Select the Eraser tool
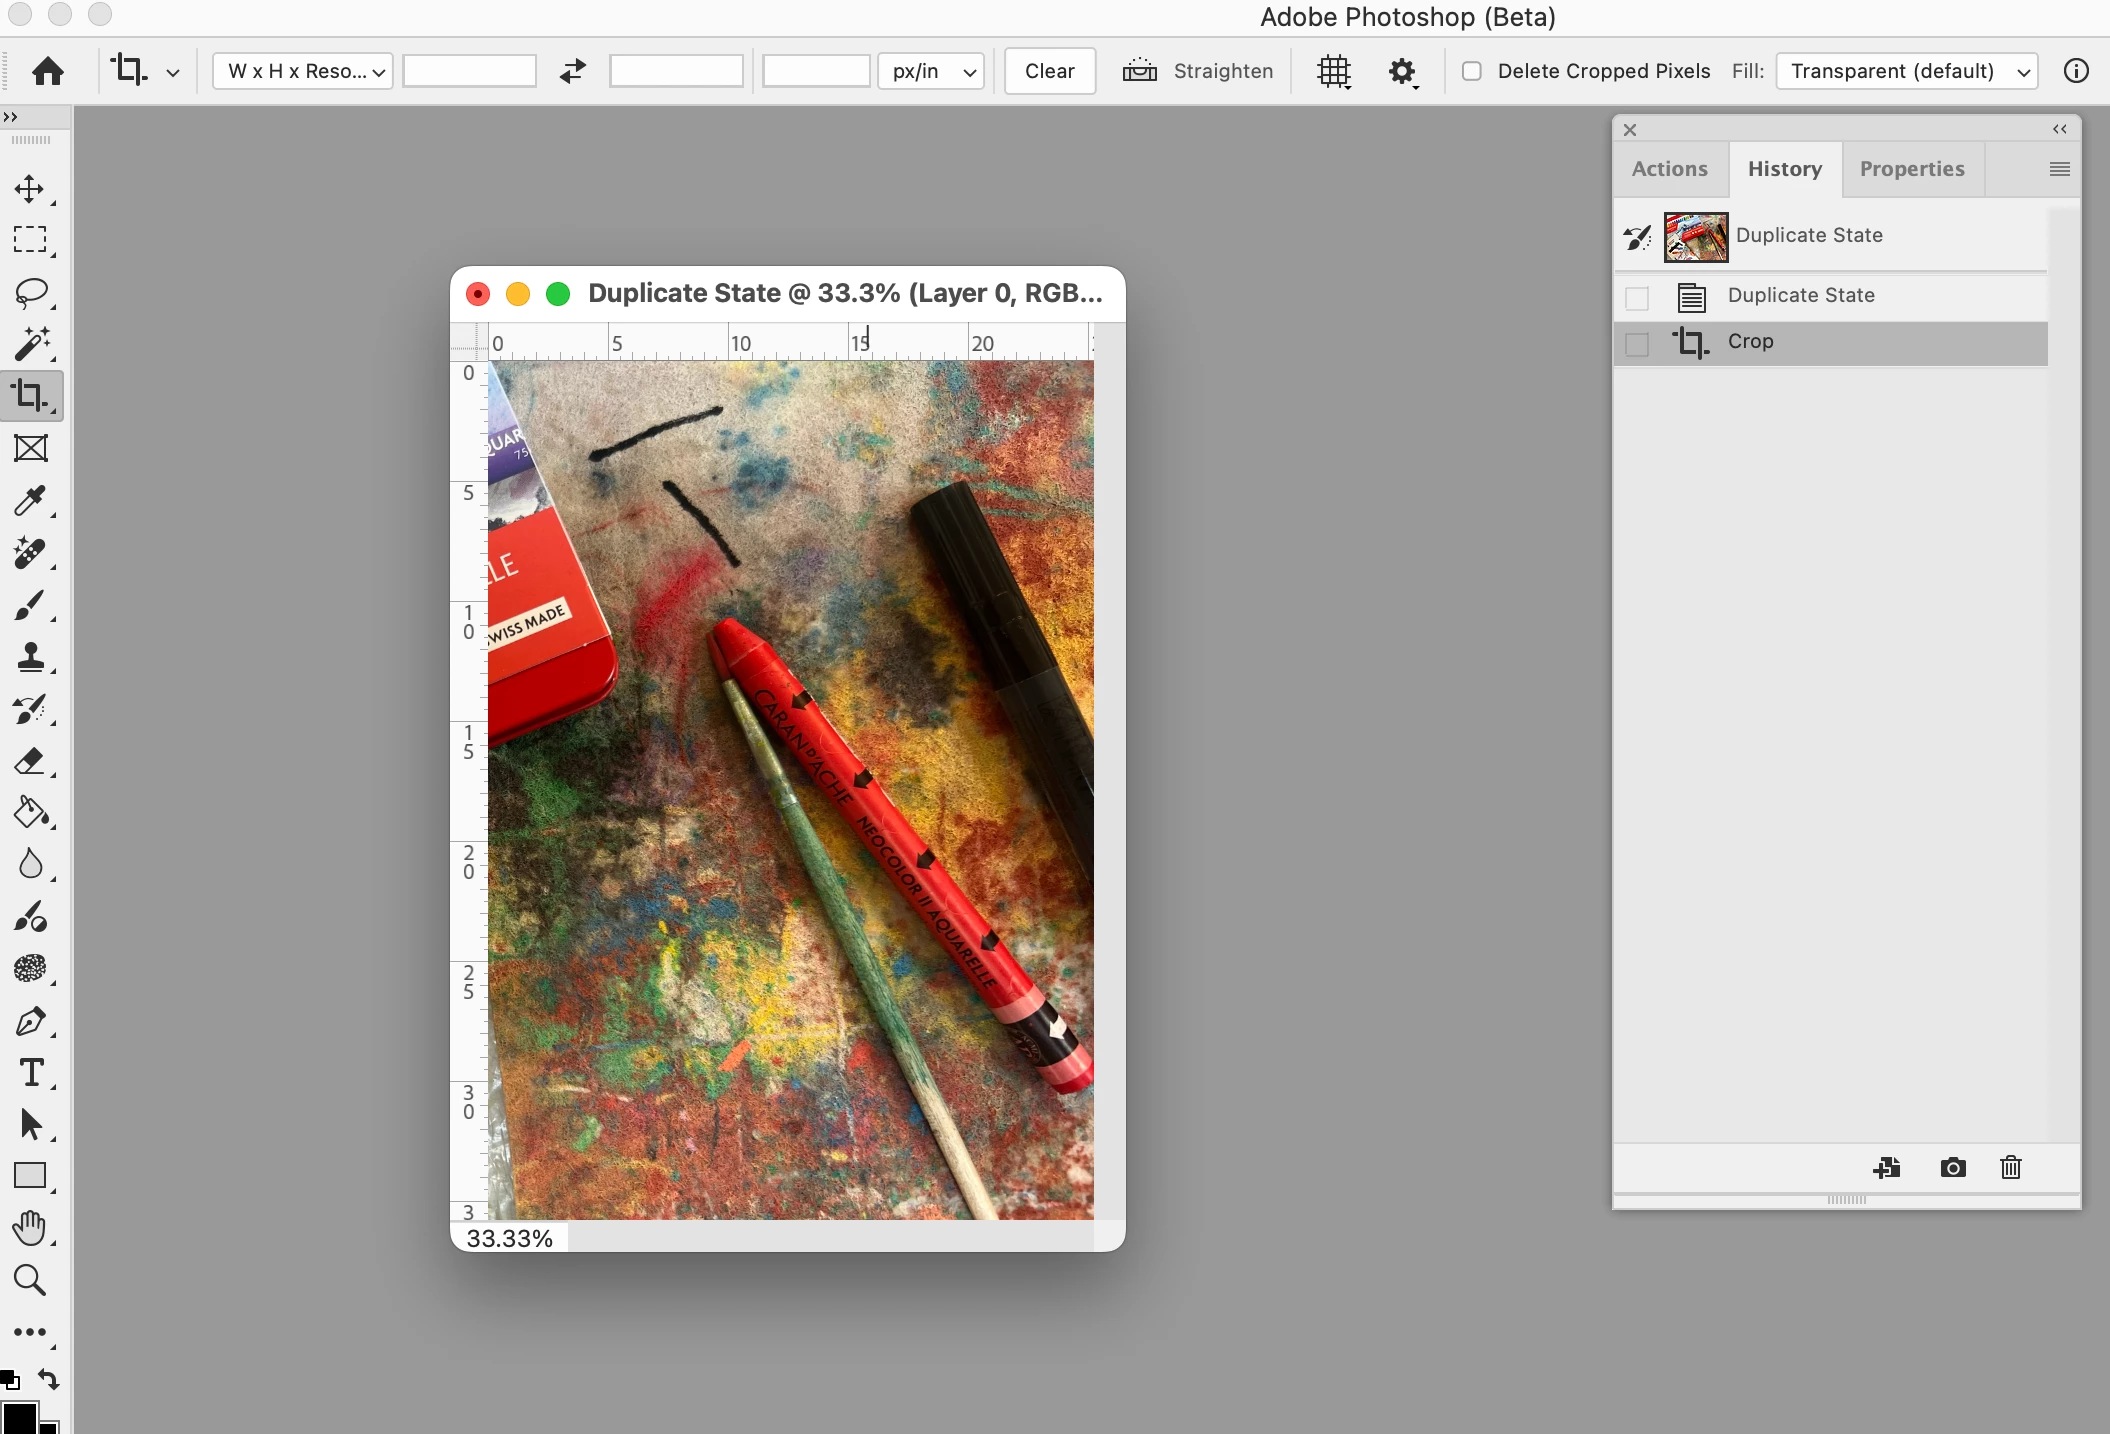The image size is (2110, 1434). tap(30, 761)
